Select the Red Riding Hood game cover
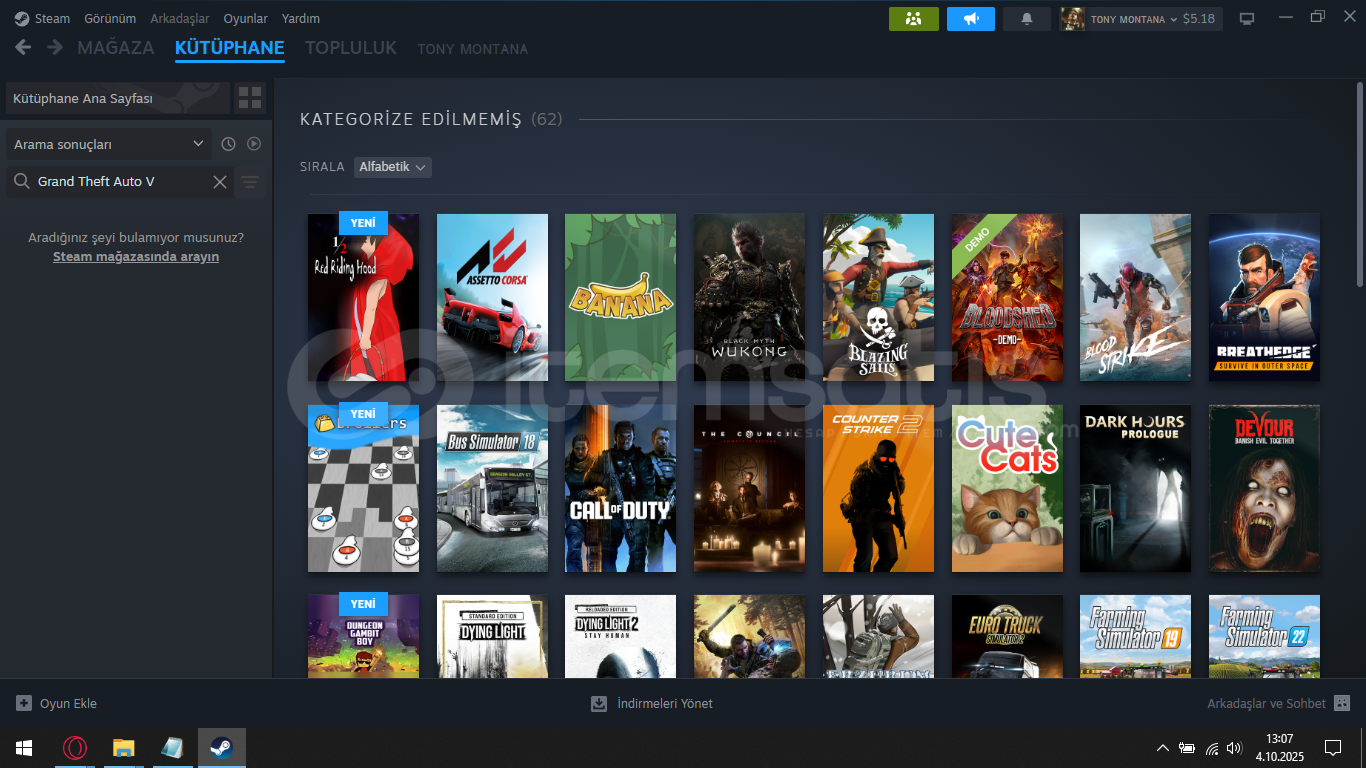Viewport: 1366px width, 768px height. (363, 297)
